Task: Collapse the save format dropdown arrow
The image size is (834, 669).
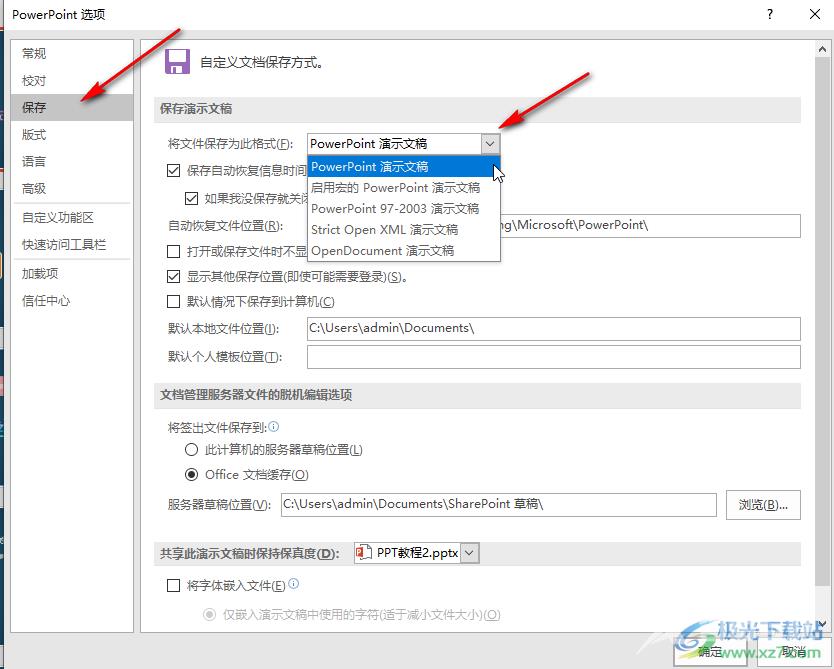Action: tap(490, 144)
